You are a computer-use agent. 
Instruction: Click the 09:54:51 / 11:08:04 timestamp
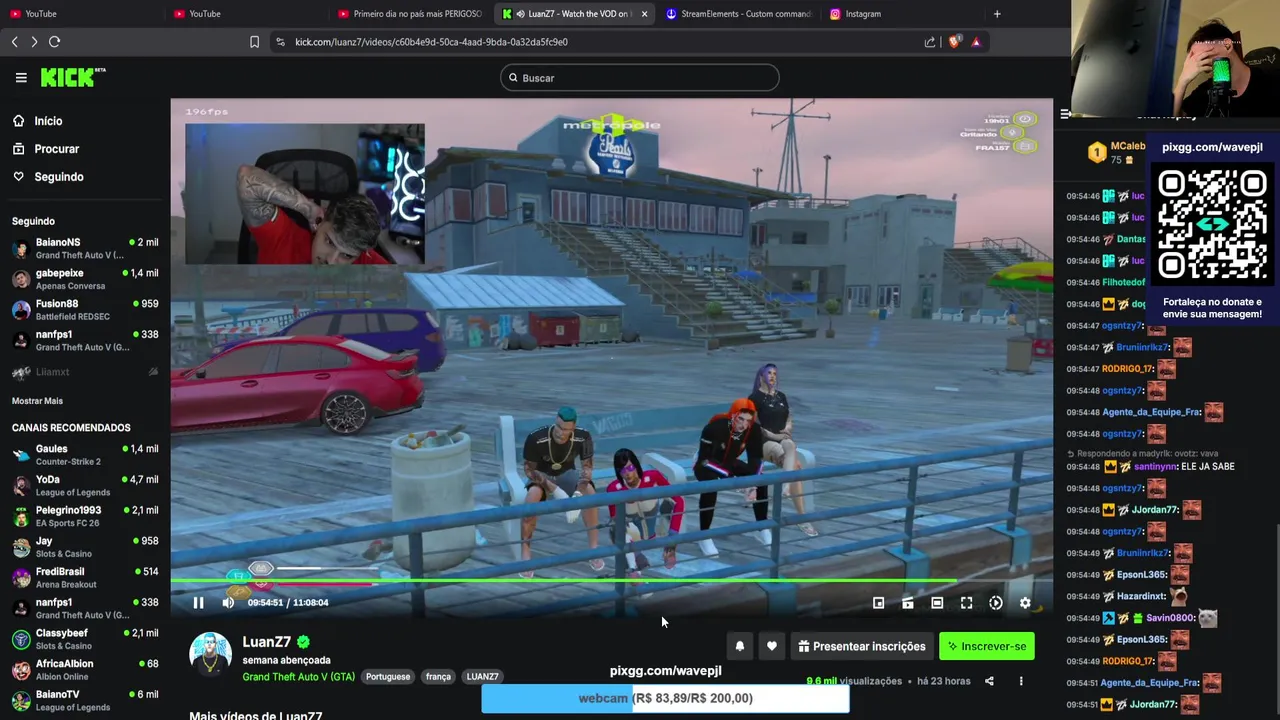(x=288, y=603)
